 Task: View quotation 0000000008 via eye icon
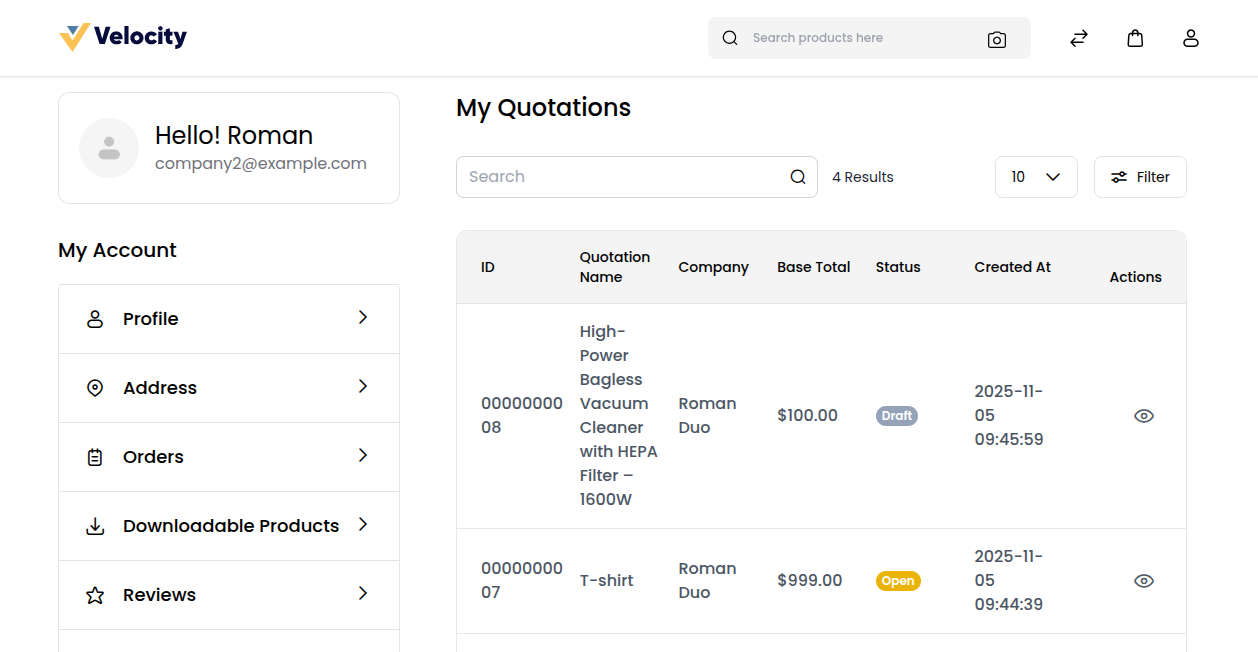click(1144, 416)
